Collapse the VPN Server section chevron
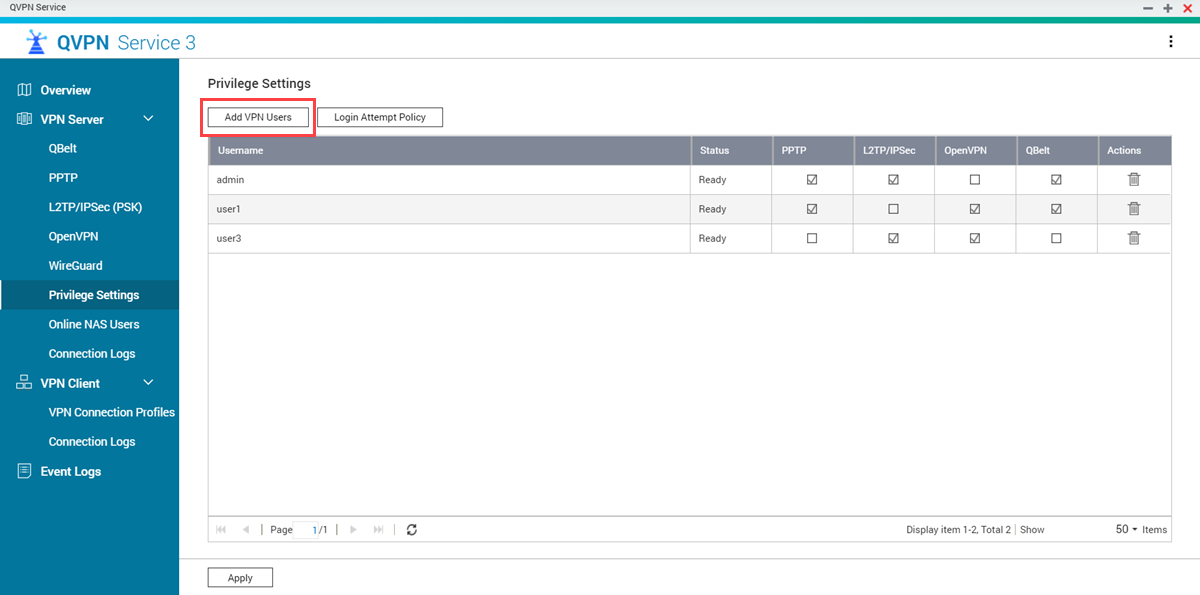Viewport: 1200px width, 595px height. [x=149, y=119]
